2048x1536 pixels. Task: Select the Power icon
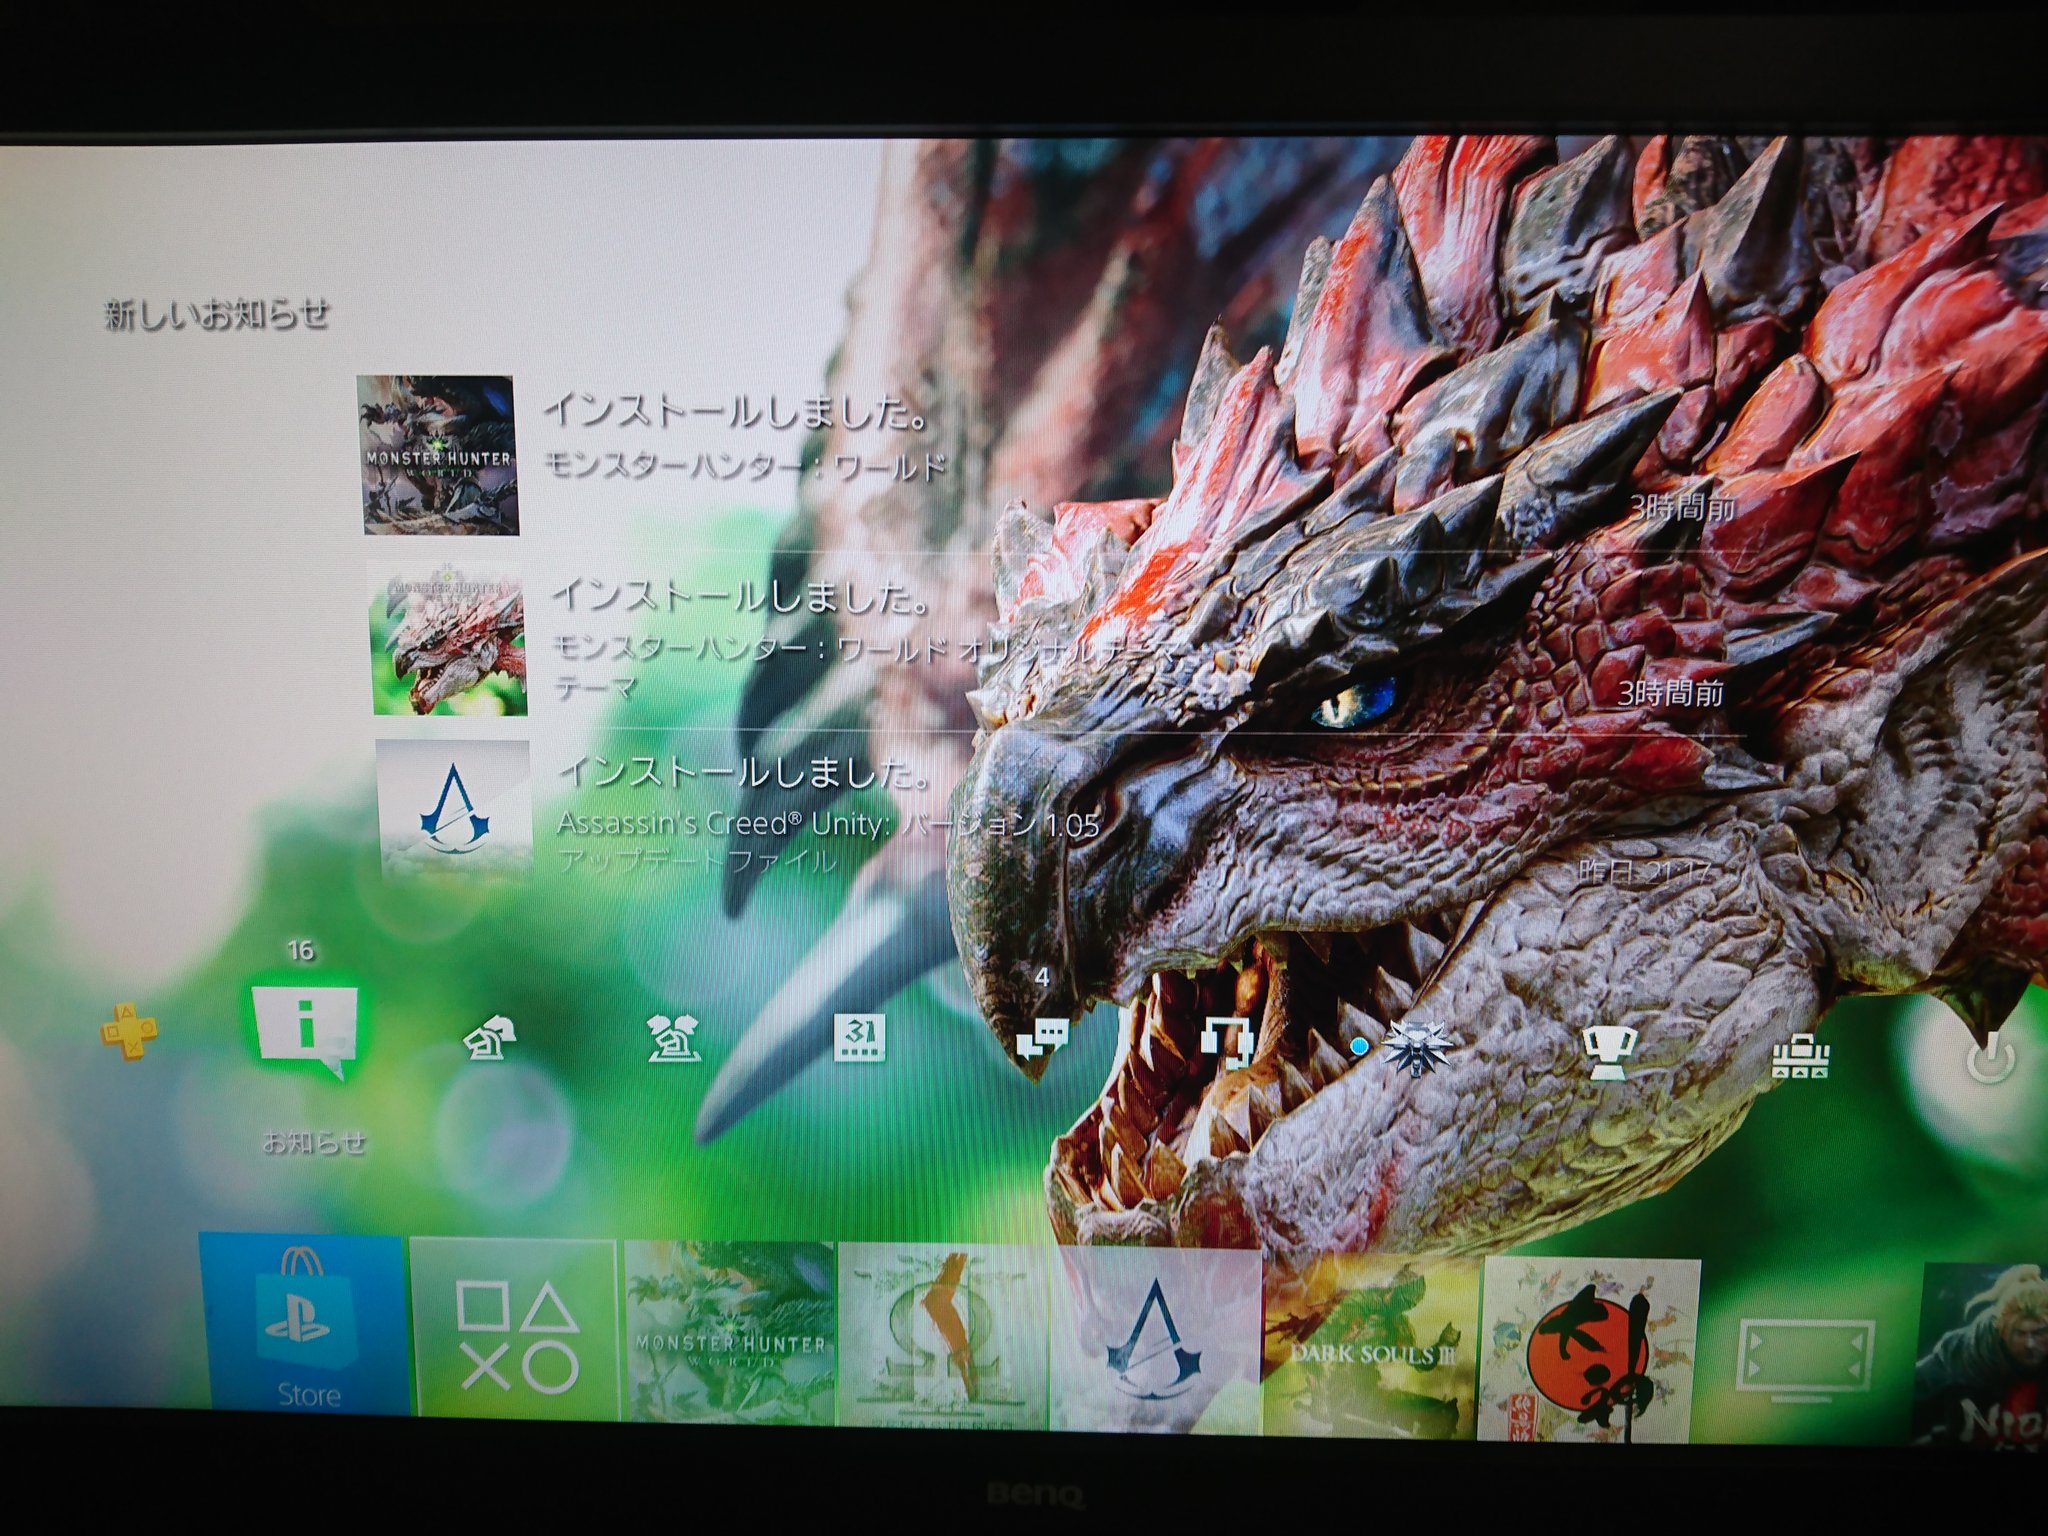[1989, 1060]
